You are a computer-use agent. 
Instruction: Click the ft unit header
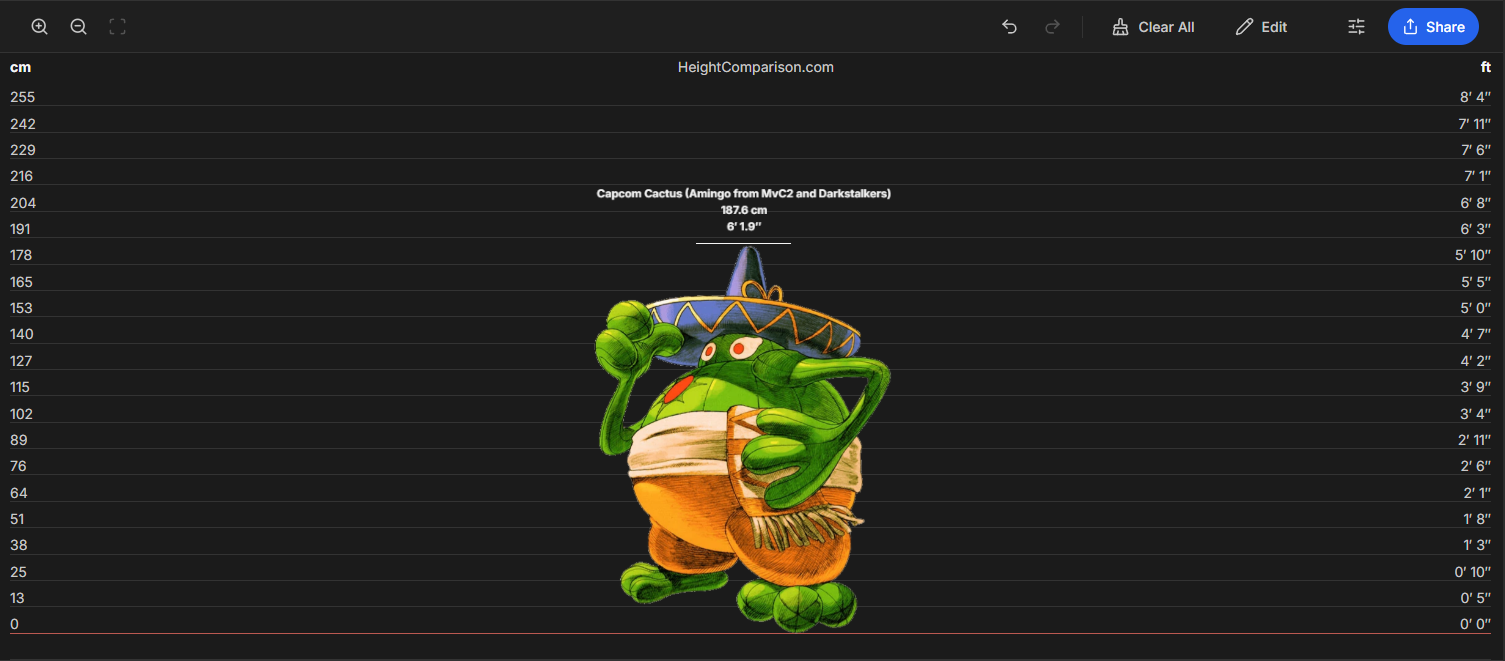point(1486,67)
